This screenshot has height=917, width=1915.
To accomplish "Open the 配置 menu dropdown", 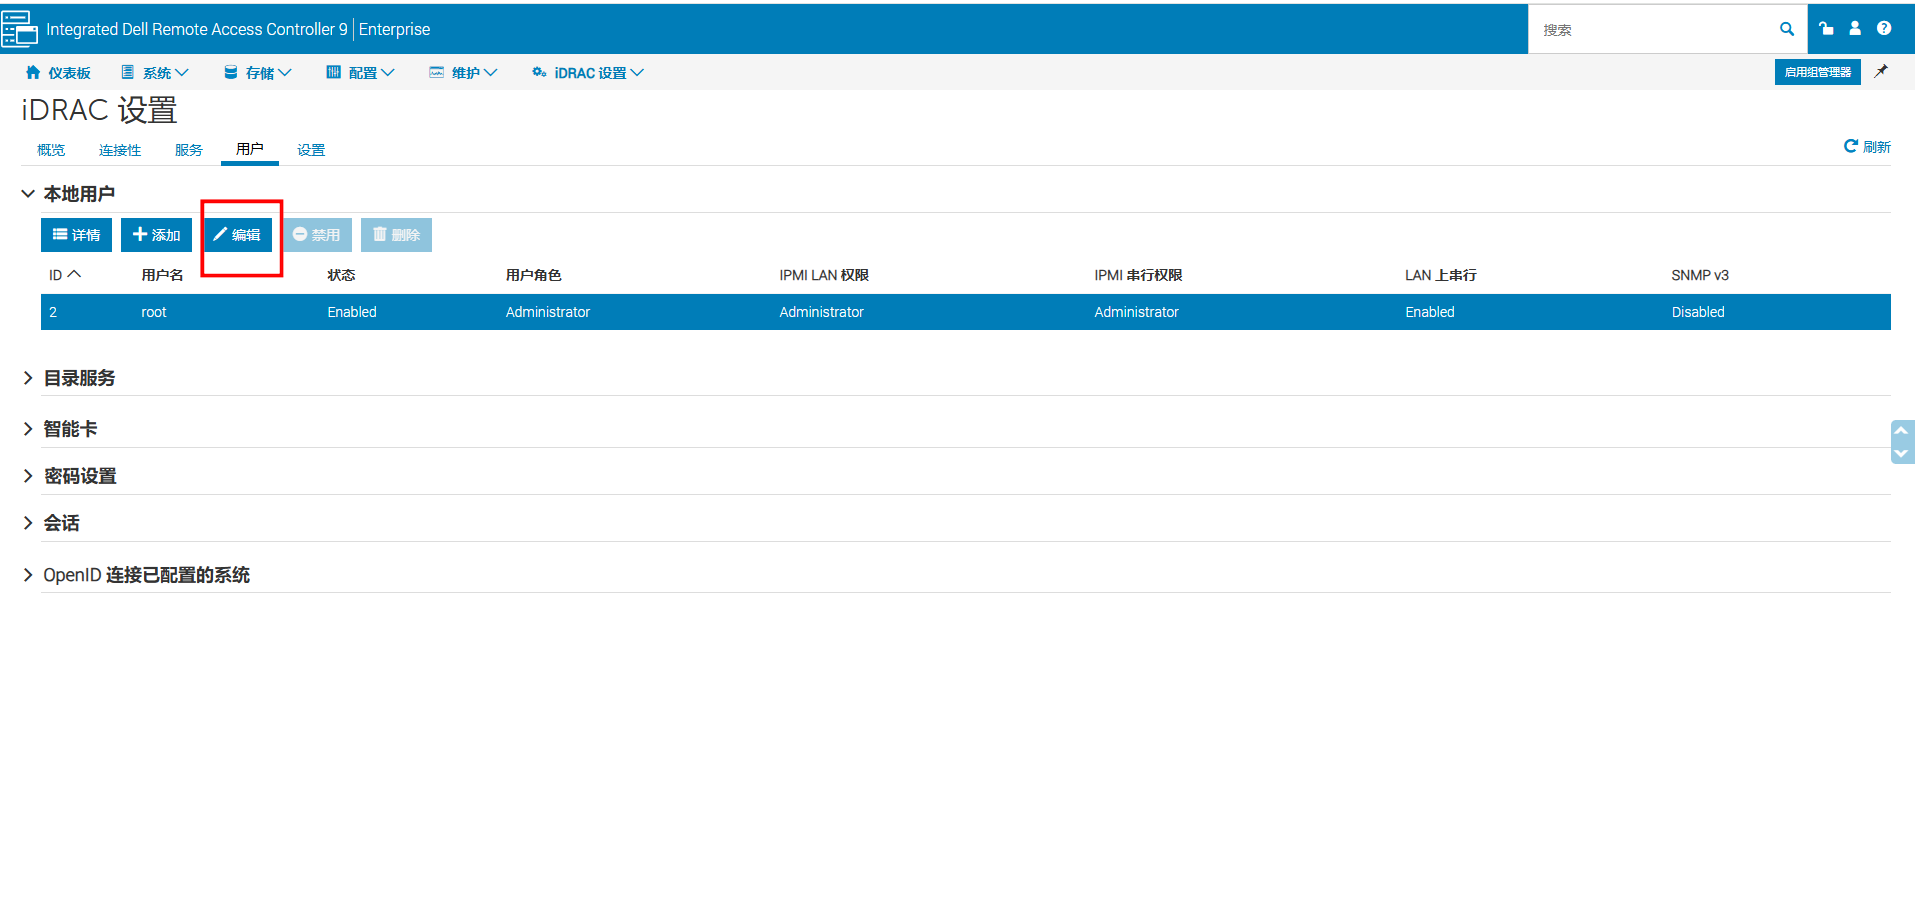I will click(360, 73).
